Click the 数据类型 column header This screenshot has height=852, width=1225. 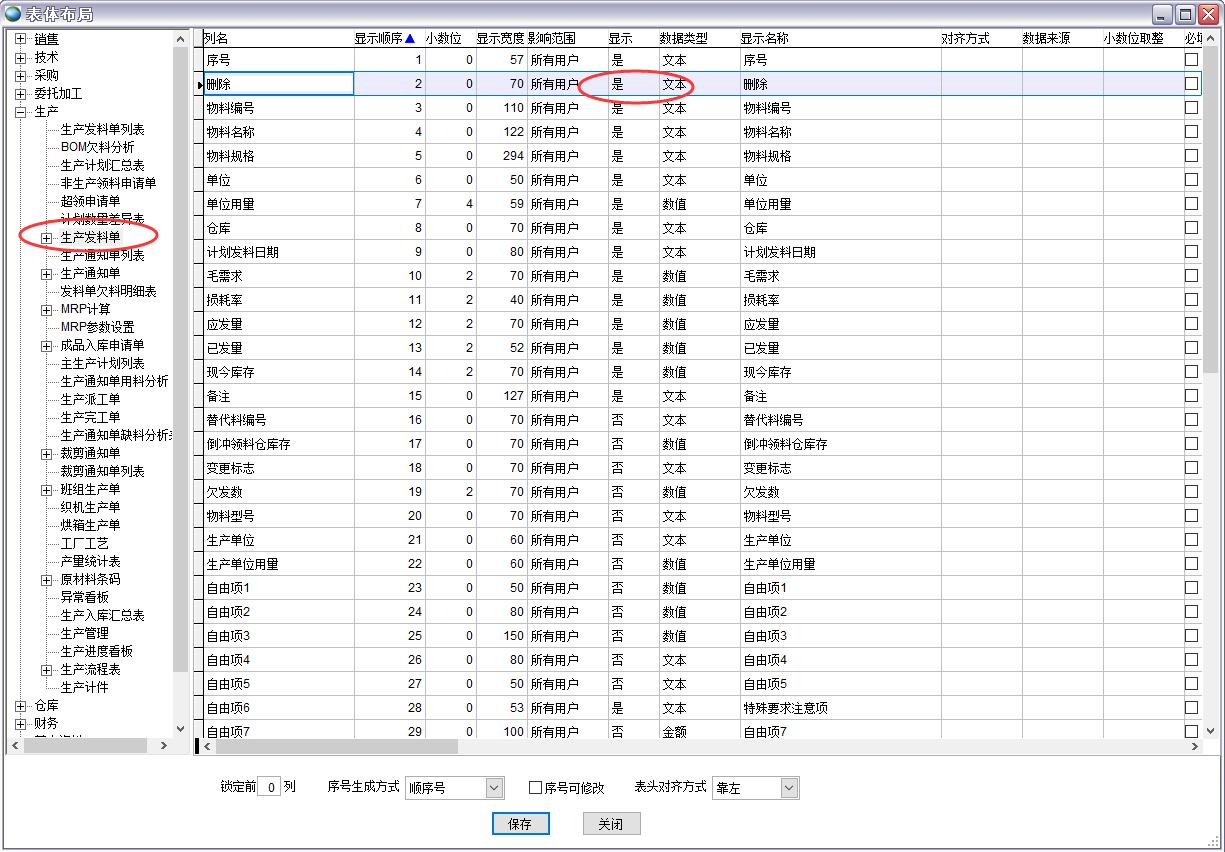pyautogui.click(x=683, y=39)
